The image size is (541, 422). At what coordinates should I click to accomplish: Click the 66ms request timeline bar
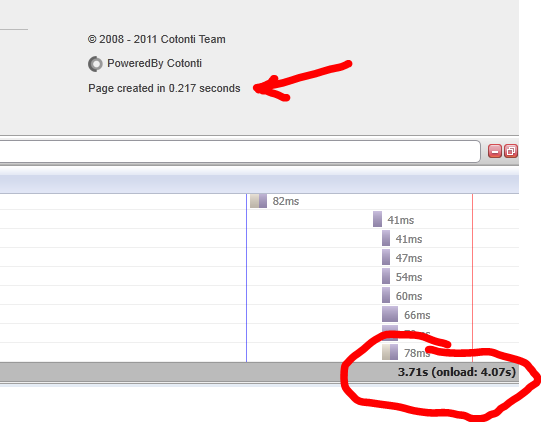point(390,314)
